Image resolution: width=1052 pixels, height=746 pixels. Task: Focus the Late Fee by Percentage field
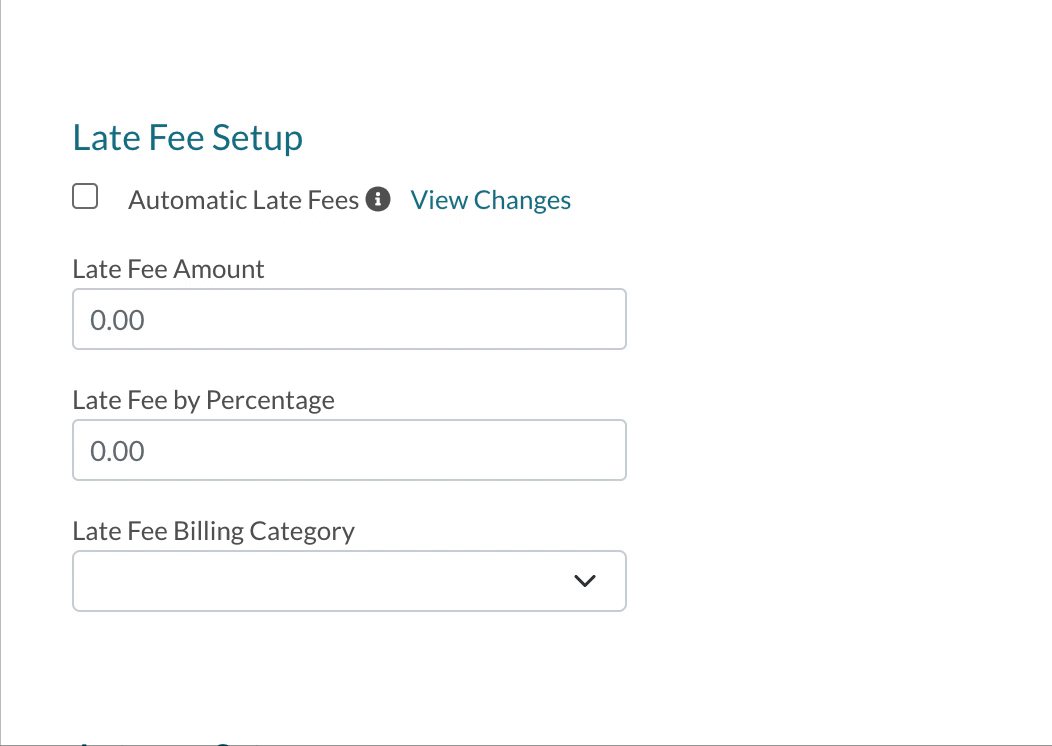tap(349, 451)
